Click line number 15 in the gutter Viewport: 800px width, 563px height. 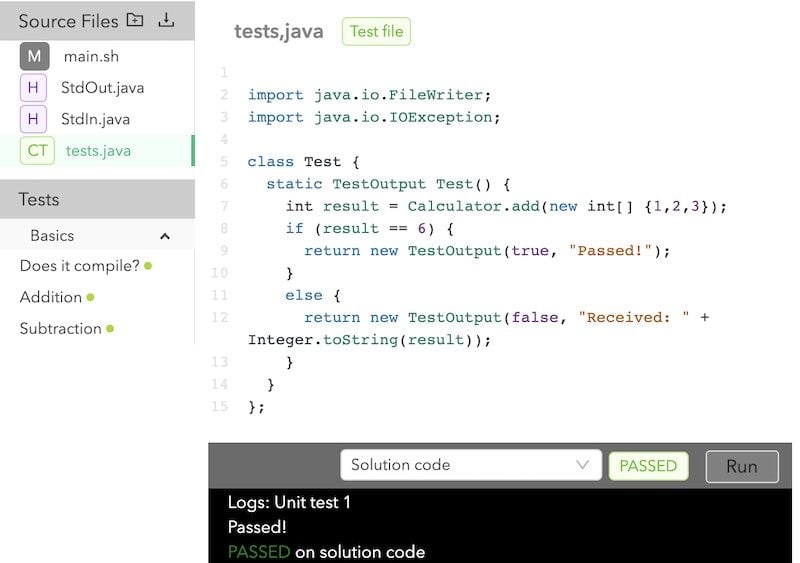pyautogui.click(x=219, y=407)
